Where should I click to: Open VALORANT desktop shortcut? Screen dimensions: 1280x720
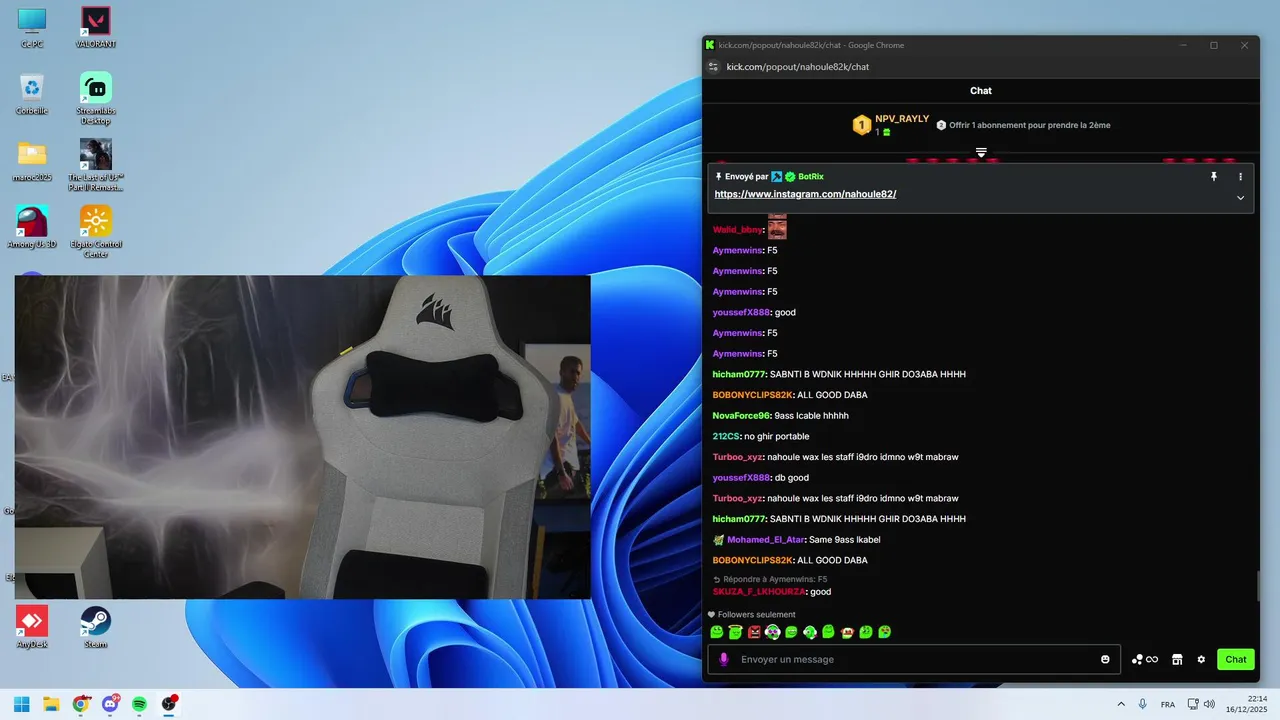[96, 28]
